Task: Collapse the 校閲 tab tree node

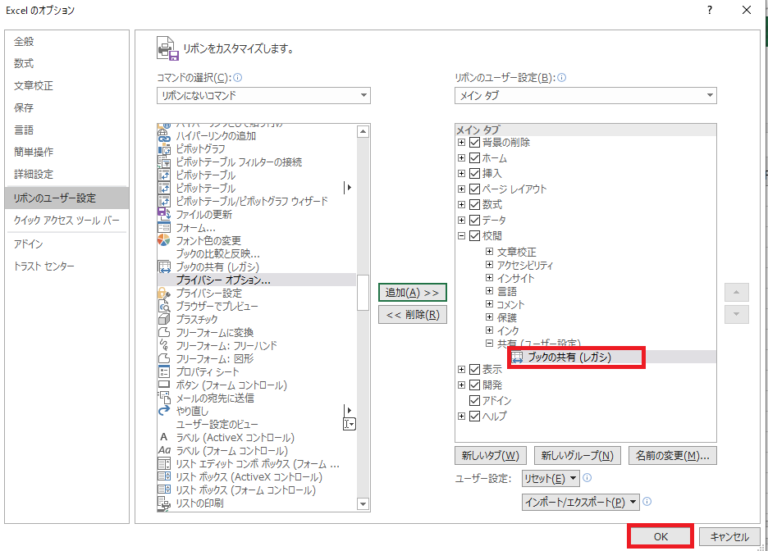Action: pyautogui.click(x=461, y=237)
